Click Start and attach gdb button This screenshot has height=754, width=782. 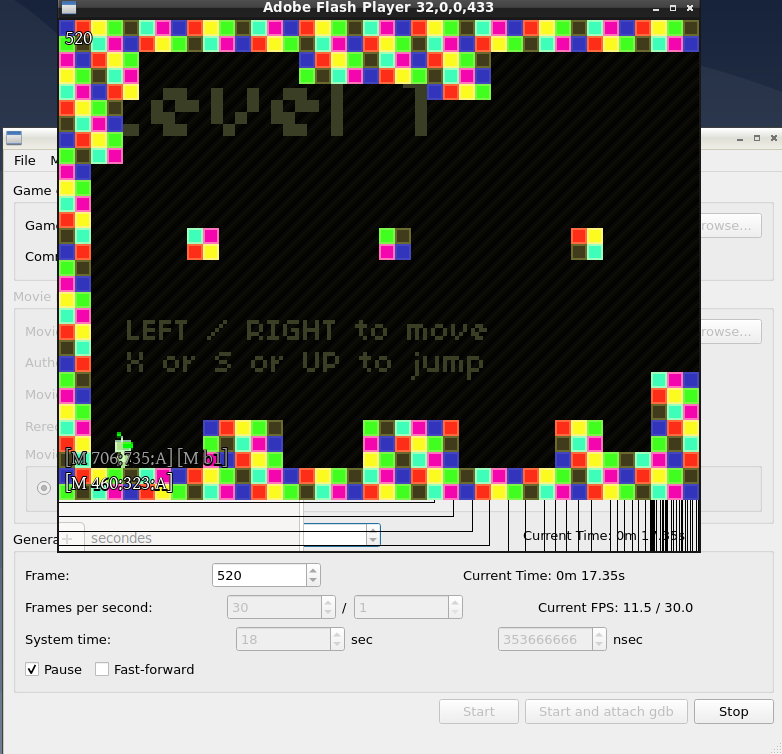click(x=606, y=711)
